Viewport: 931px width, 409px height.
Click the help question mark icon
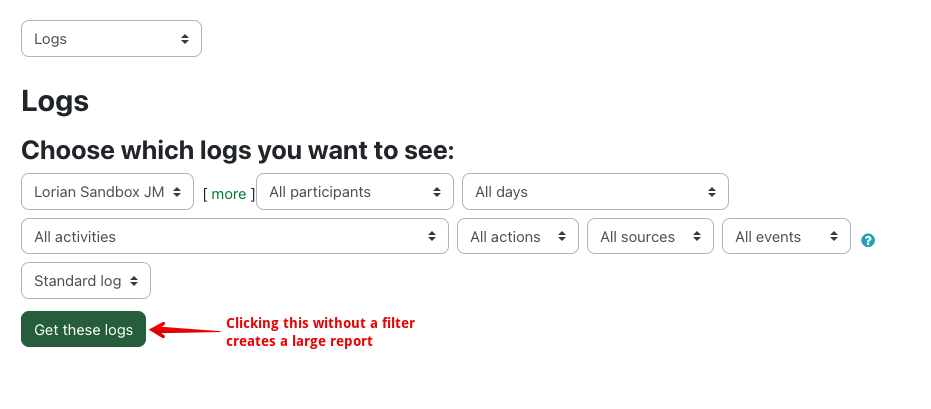(868, 240)
